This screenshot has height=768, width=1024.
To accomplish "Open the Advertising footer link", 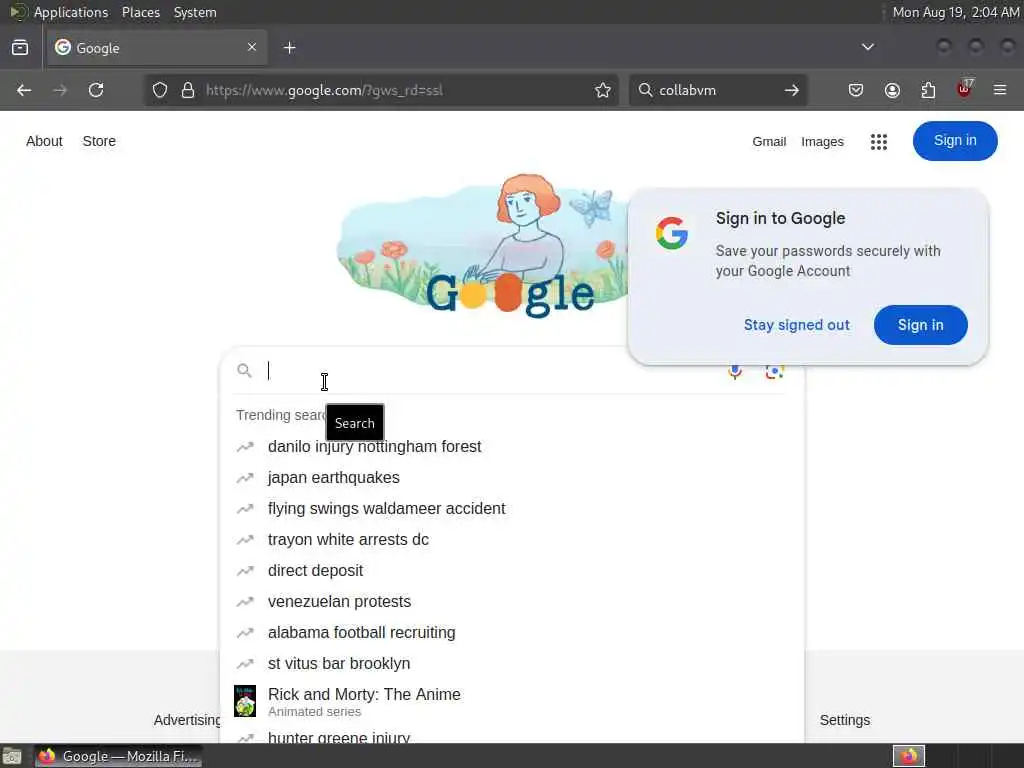I will point(187,720).
